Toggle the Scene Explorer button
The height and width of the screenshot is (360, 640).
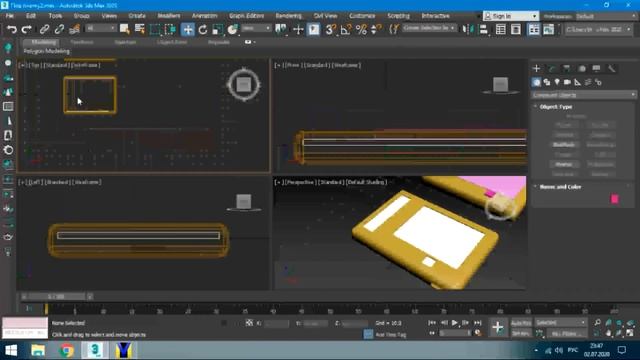click(x=500, y=29)
